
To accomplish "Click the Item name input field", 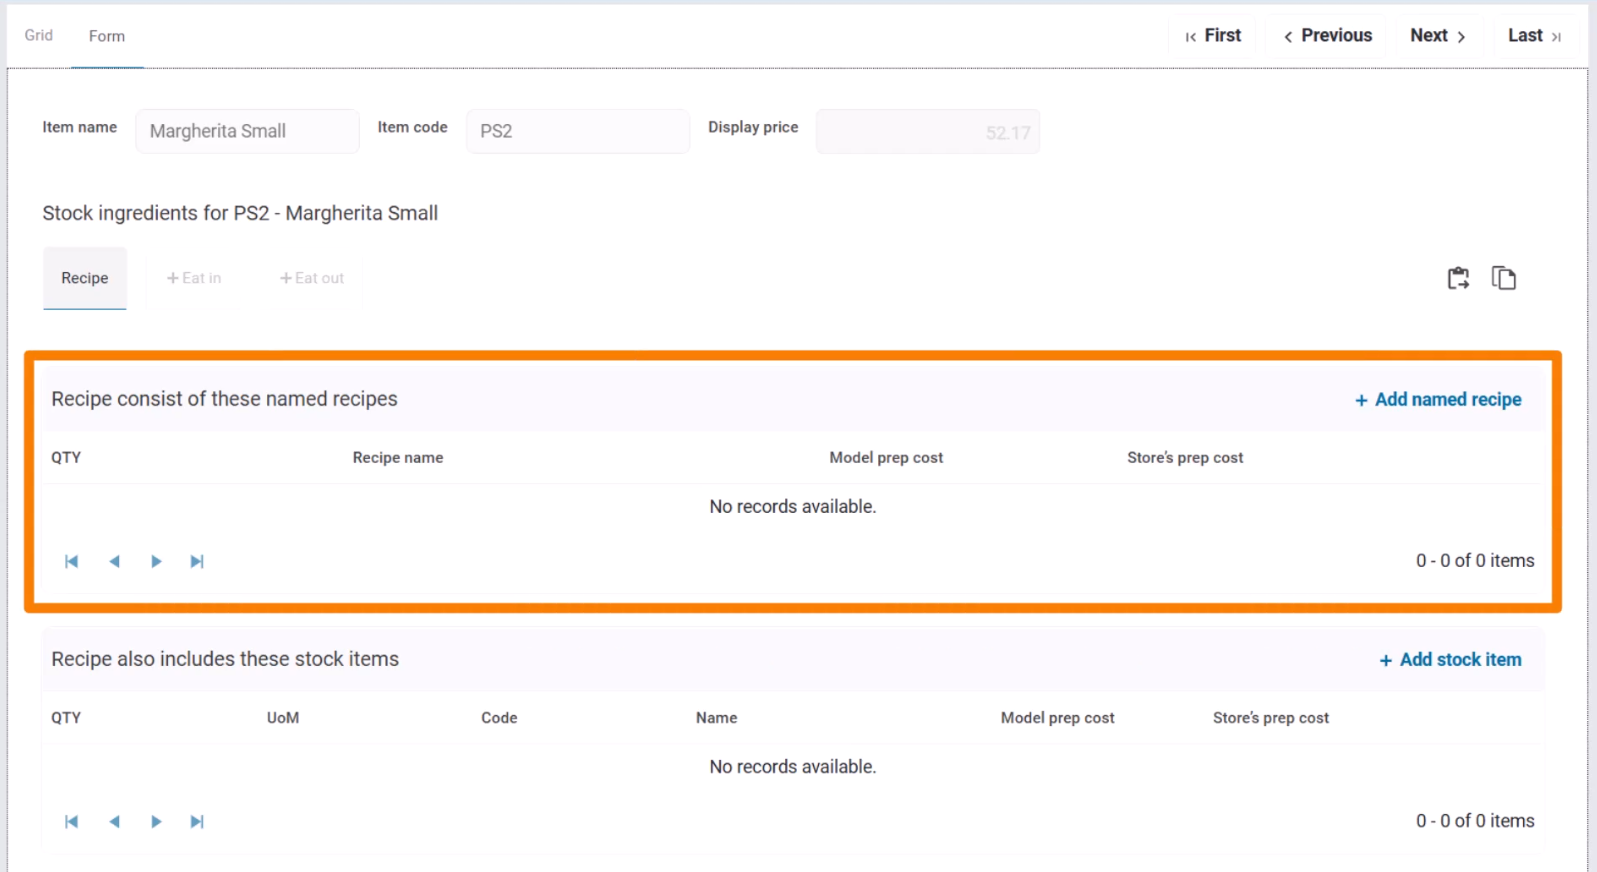I will [247, 131].
